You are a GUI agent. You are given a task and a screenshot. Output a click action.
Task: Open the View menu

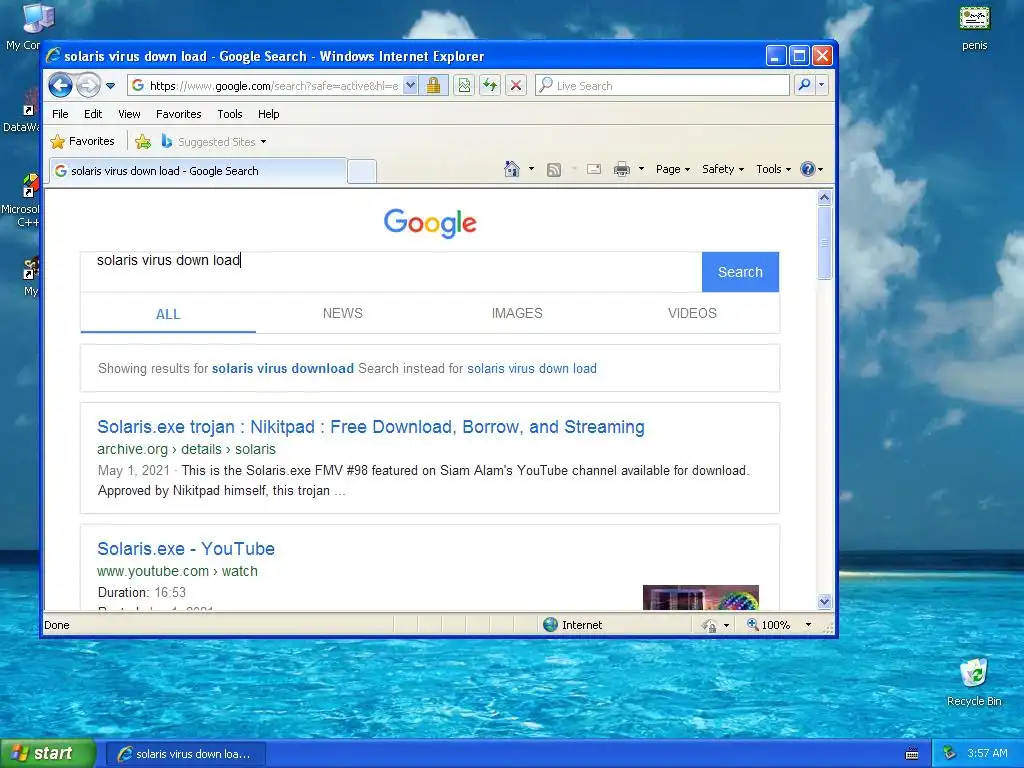[129, 114]
